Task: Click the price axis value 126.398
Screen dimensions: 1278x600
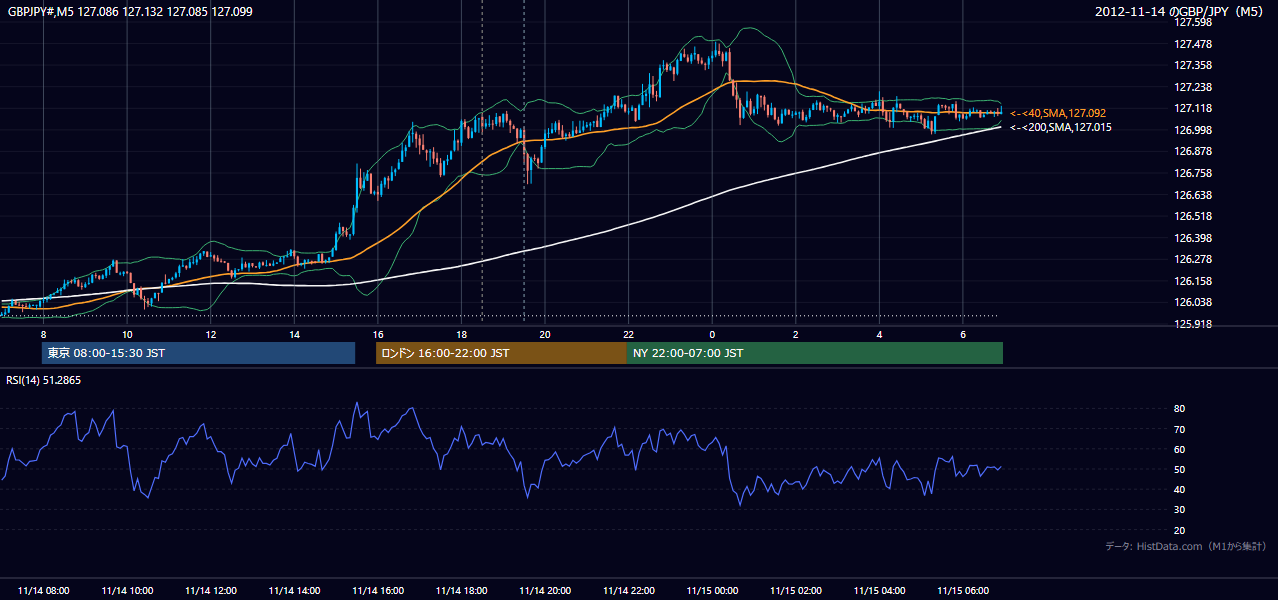Action: click(1193, 238)
